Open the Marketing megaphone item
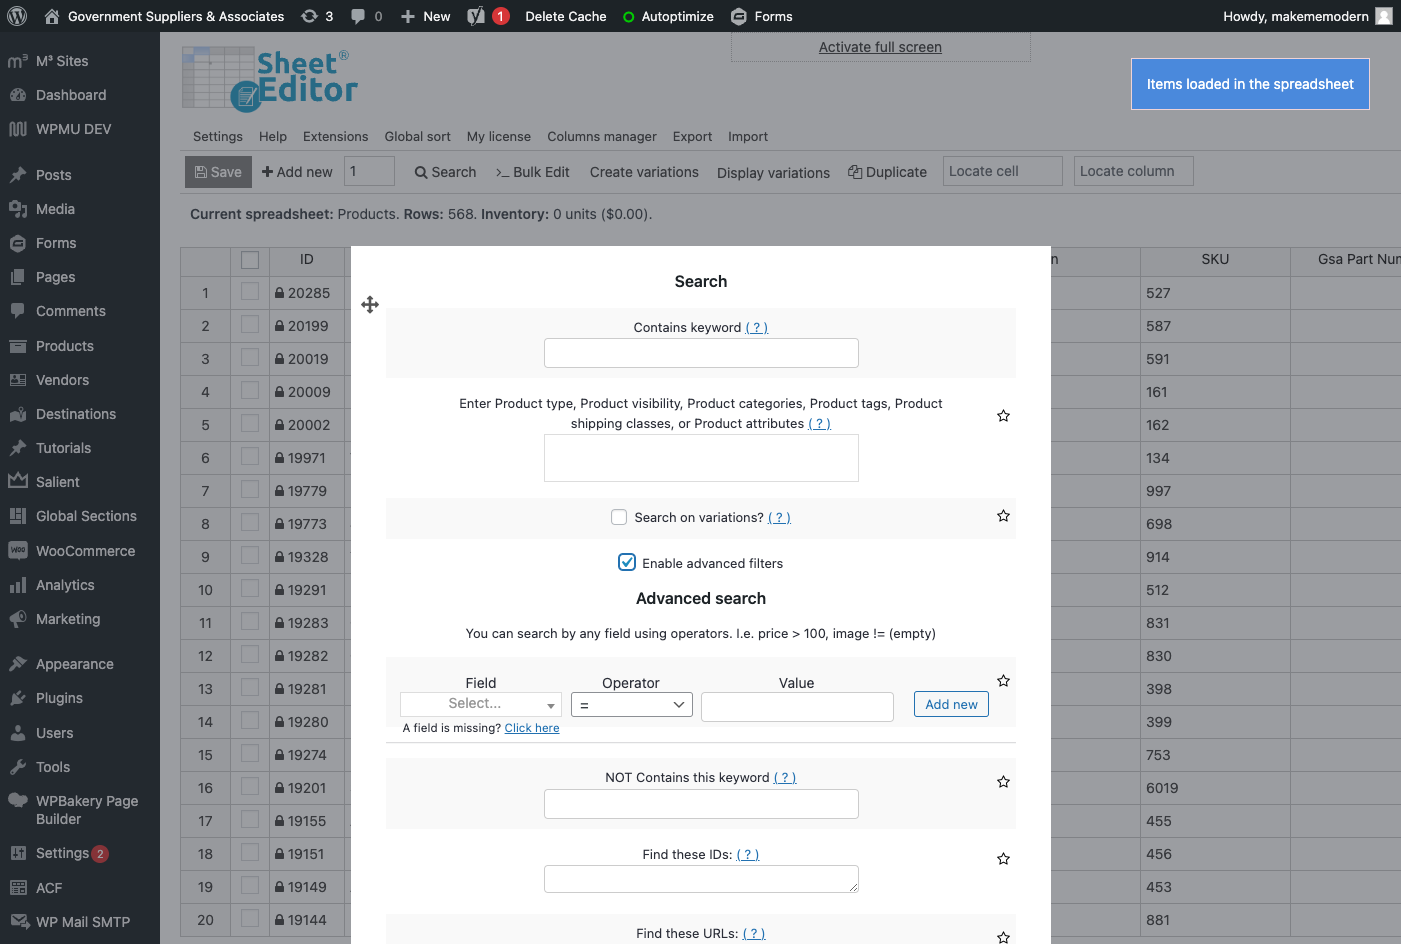Image resolution: width=1401 pixels, height=944 pixels. click(18, 619)
